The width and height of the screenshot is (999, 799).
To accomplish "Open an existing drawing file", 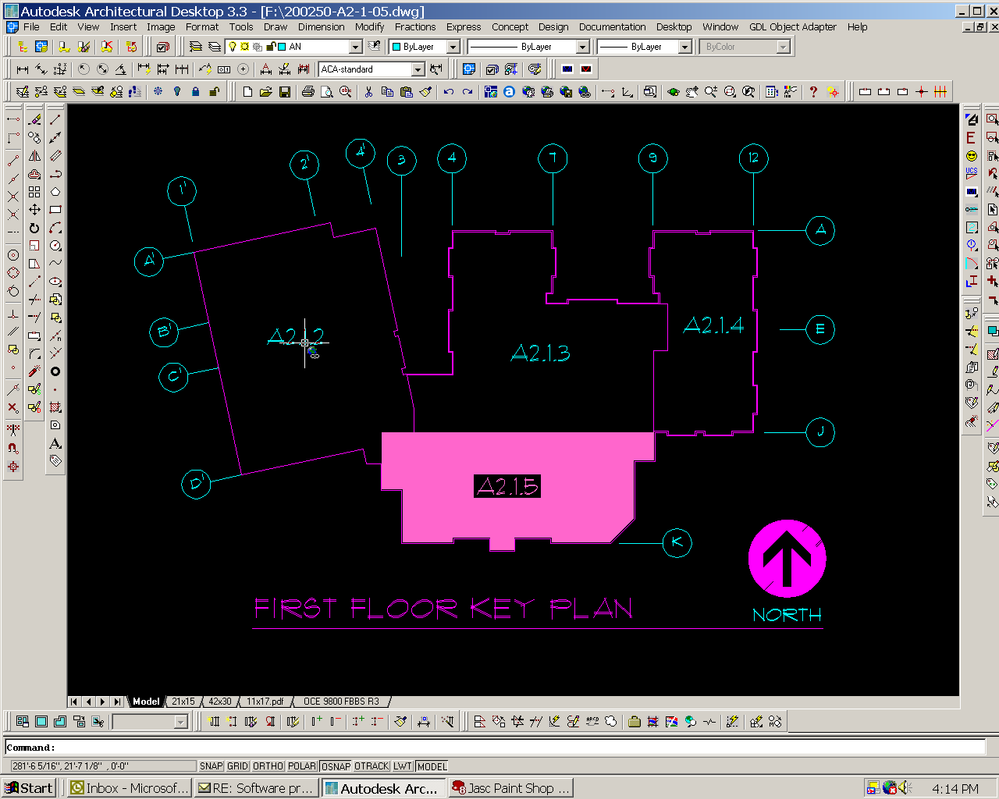I will (x=267, y=91).
